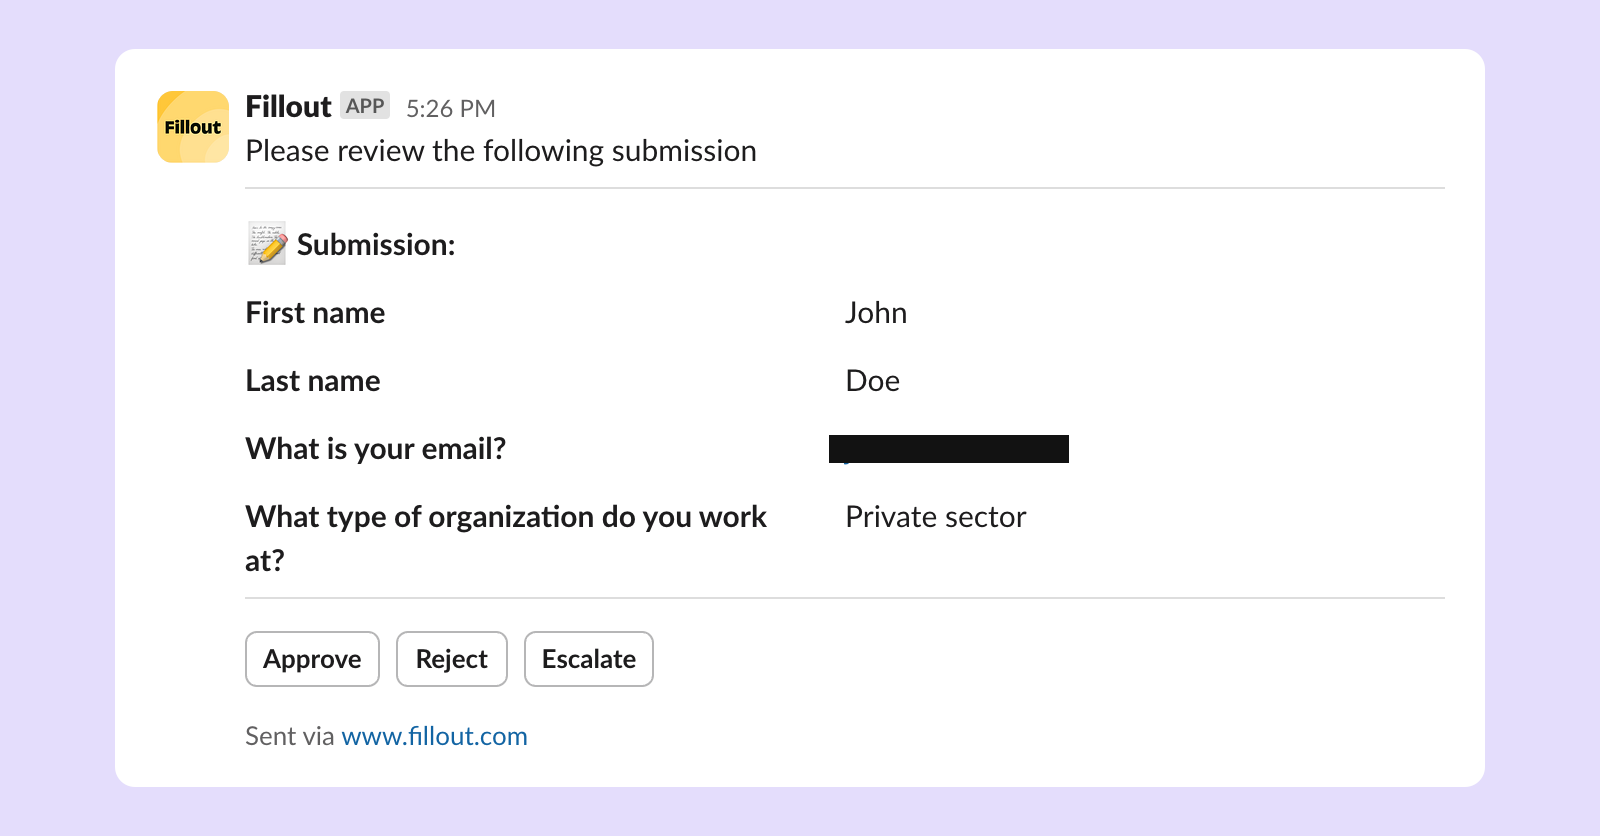
Task: Click the APP badge label
Action: click(365, 106)
